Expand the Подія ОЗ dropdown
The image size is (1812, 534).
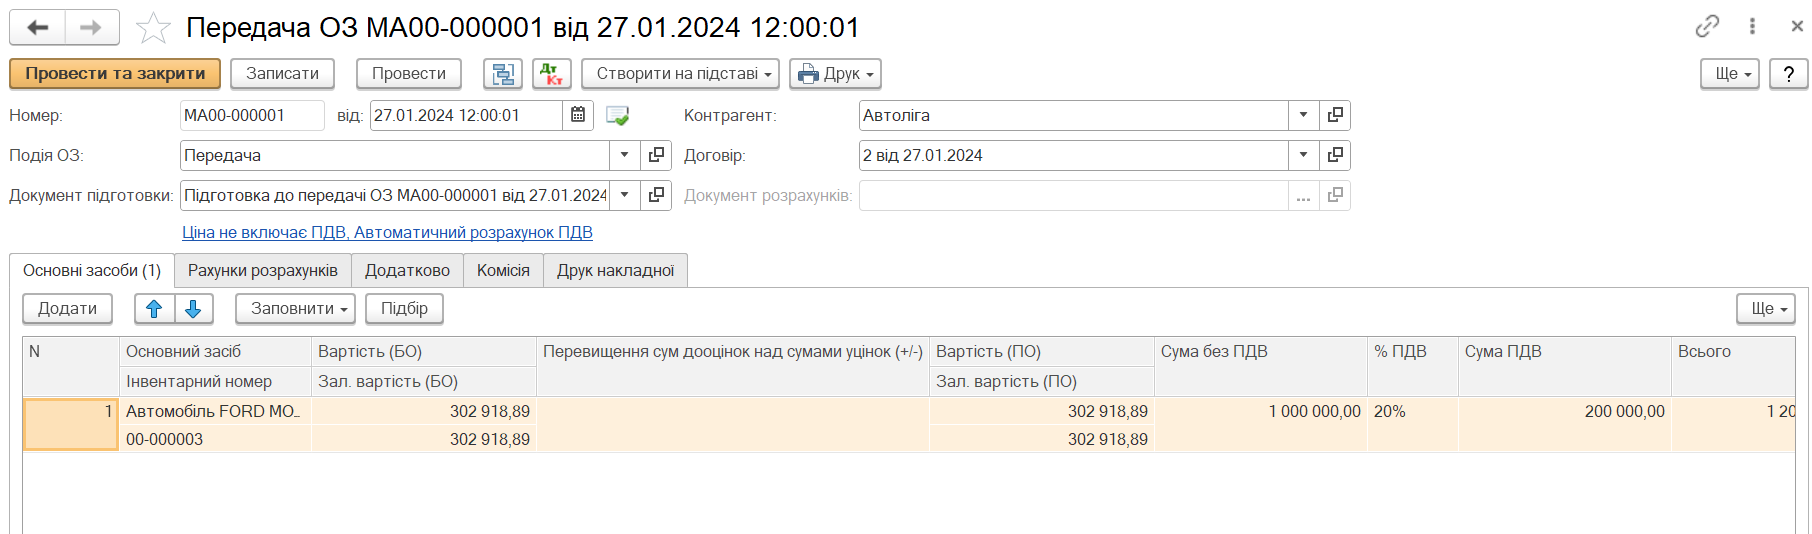click(x=624, y=155)
